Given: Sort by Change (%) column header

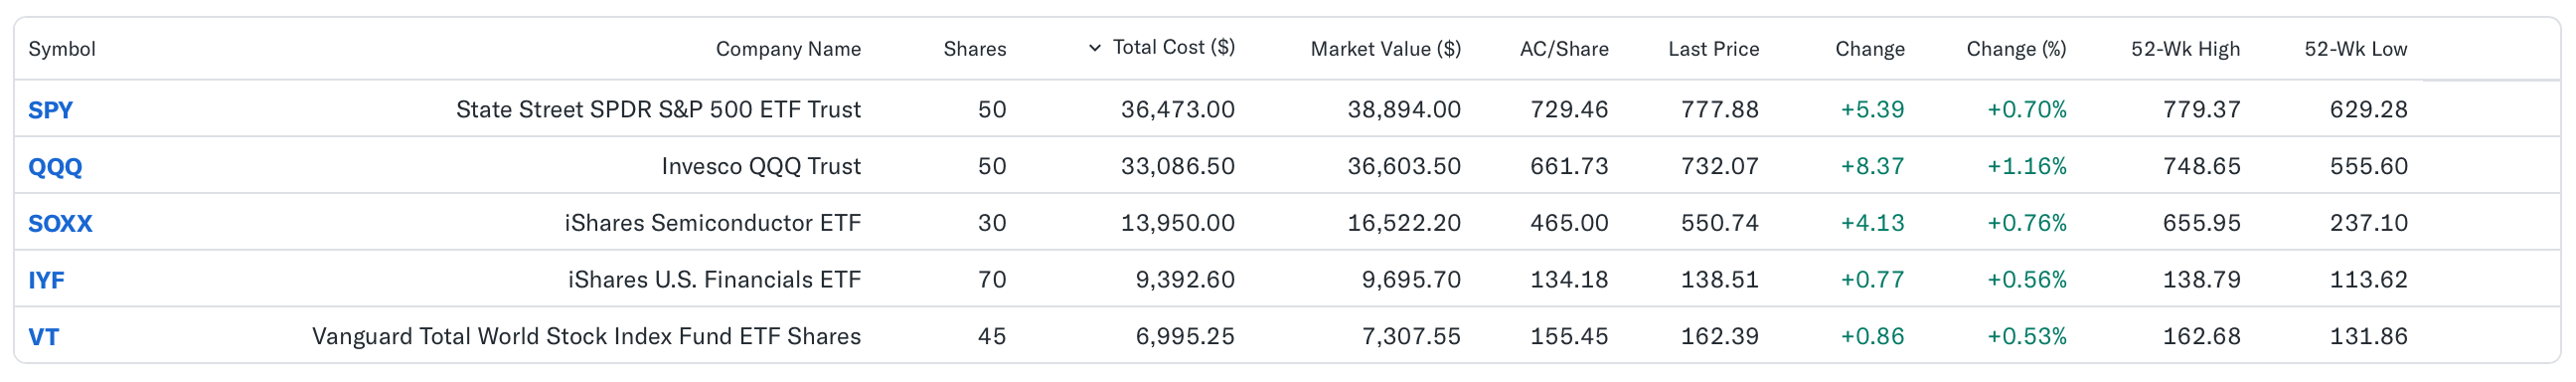Looking at the screenshot, I should point(2016,49).
